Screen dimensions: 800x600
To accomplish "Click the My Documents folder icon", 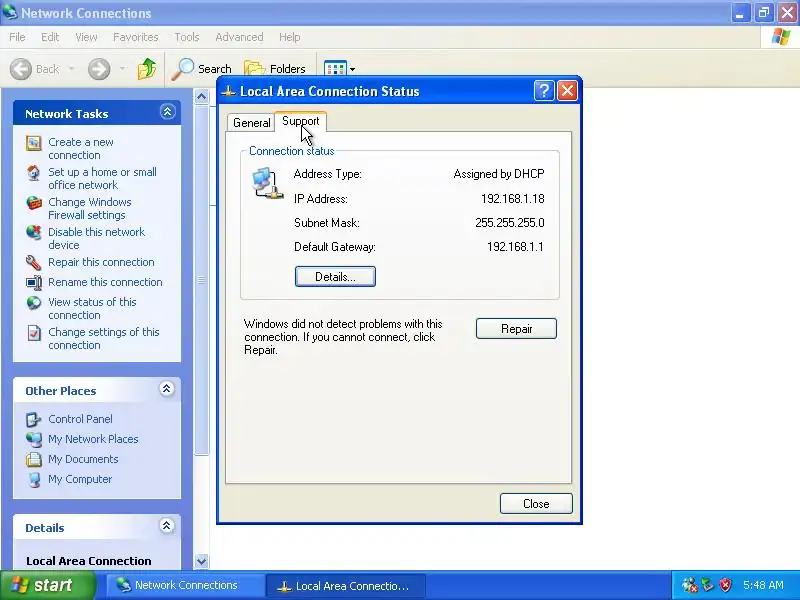I will click(x=34, y=459).
